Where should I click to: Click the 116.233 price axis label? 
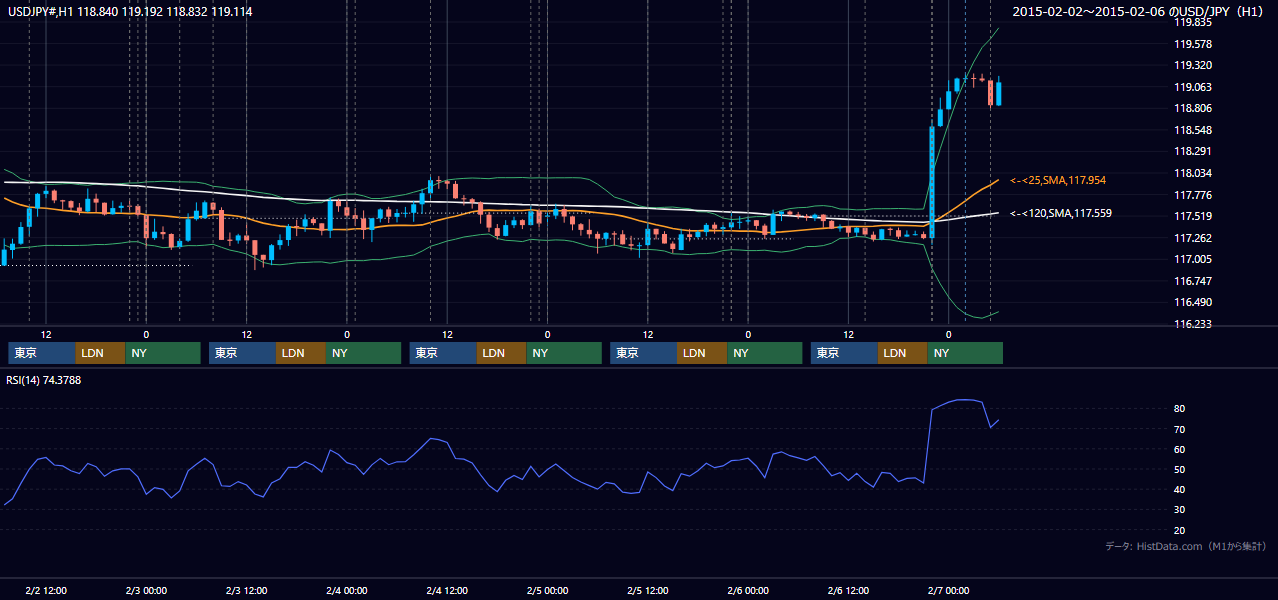[1192, 324]
